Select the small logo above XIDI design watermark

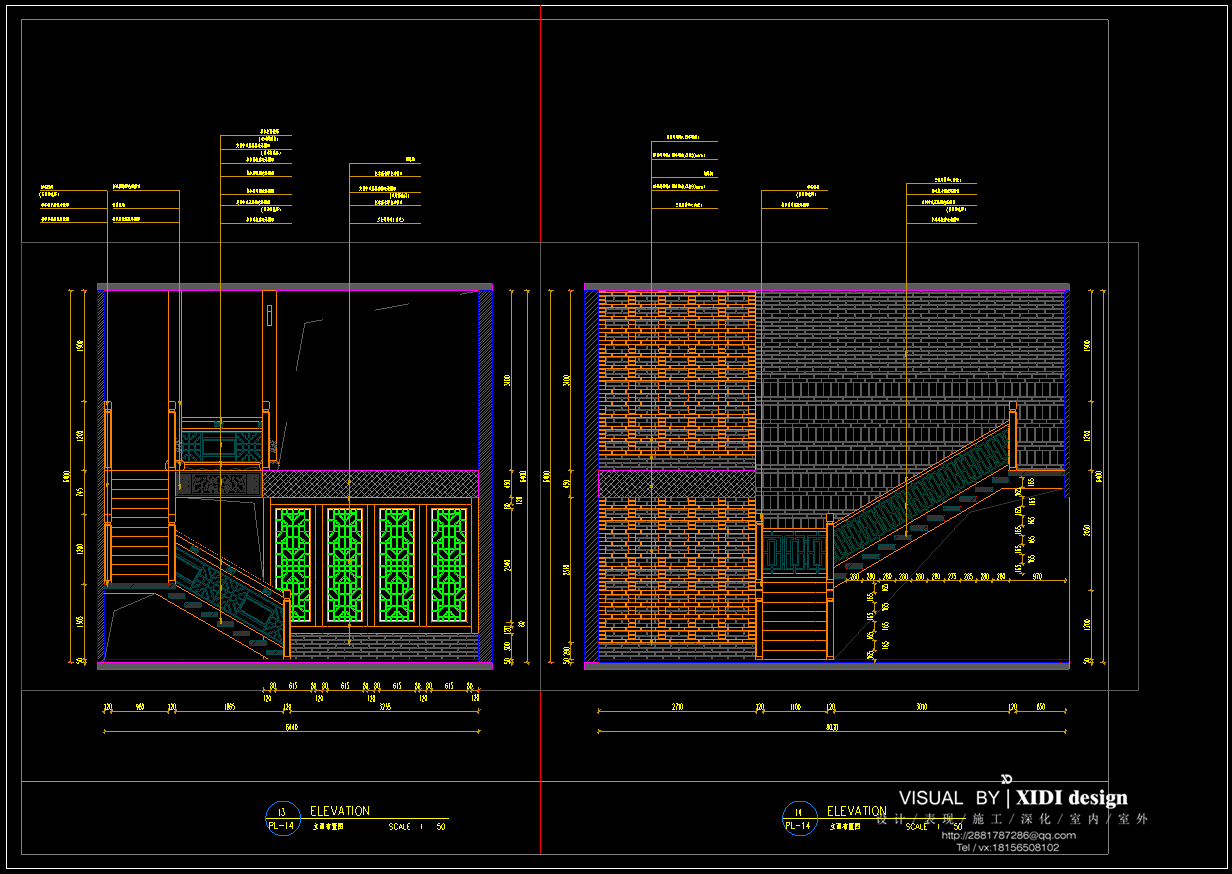(x=1007, y=779)
